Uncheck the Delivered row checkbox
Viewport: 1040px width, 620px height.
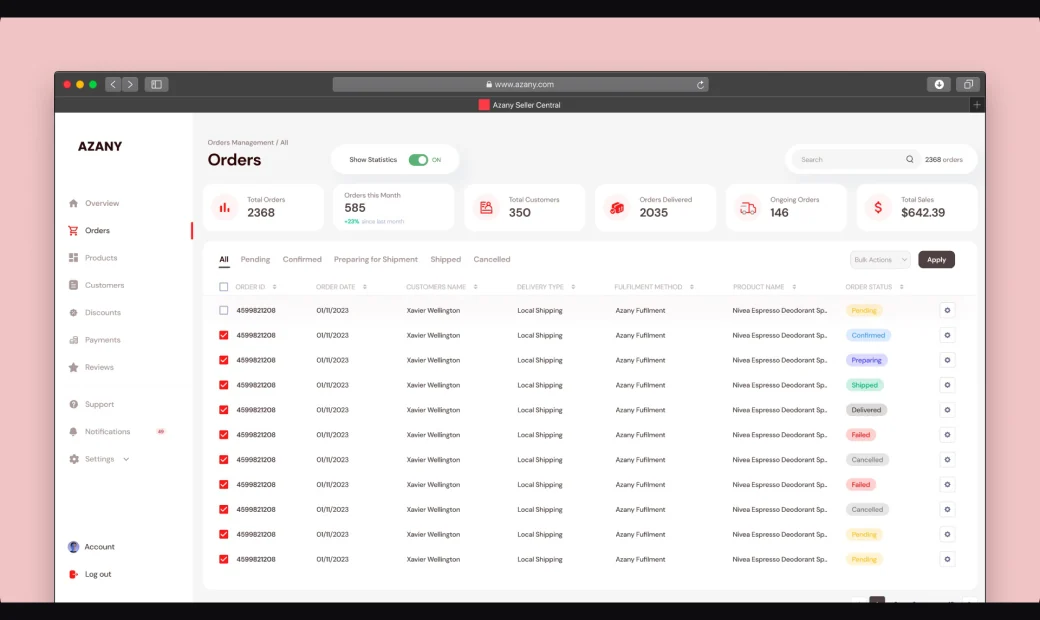tap(224, 410)
